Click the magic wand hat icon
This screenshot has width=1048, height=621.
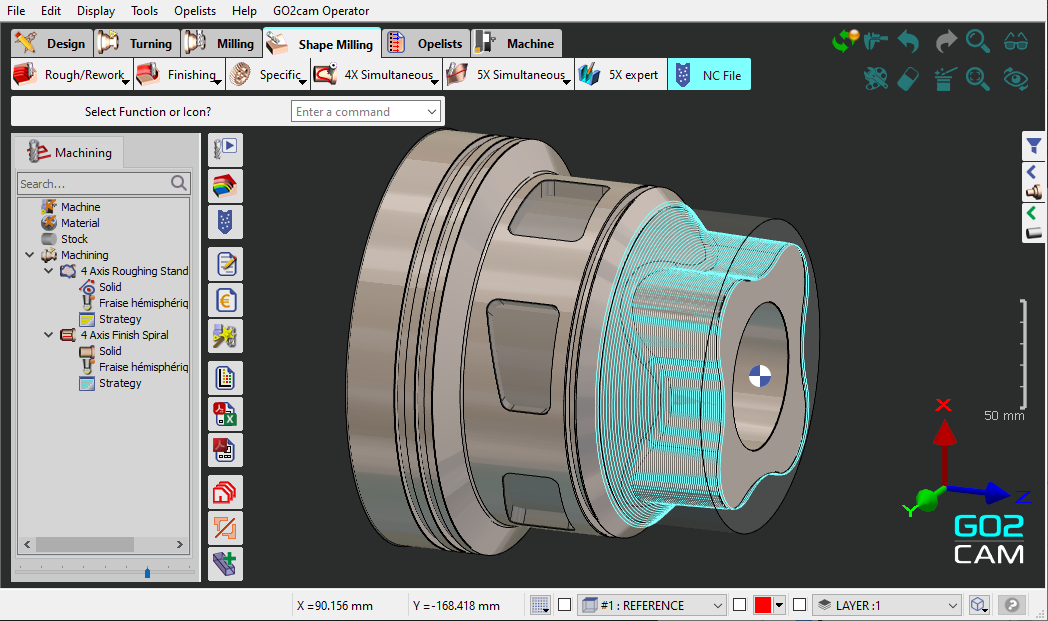(945, 79)
